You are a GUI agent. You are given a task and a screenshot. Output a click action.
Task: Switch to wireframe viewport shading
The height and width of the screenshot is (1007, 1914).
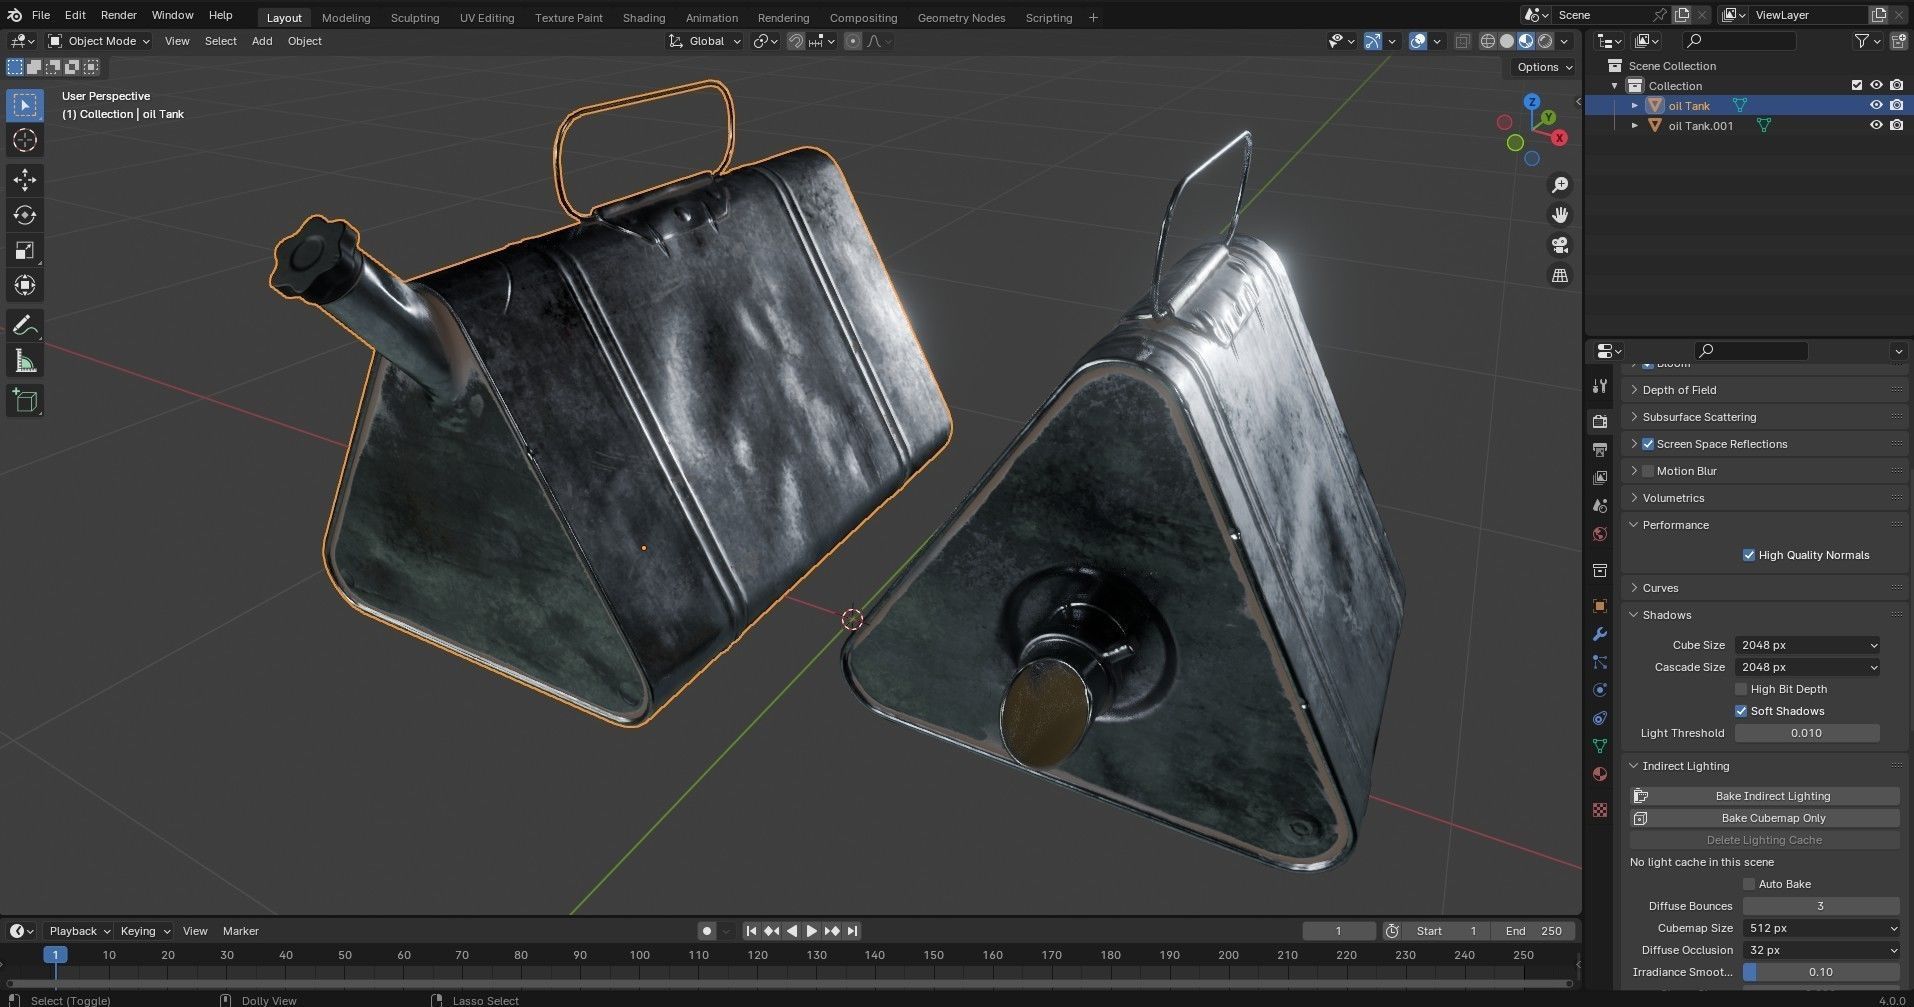(x=1488, y=41)
